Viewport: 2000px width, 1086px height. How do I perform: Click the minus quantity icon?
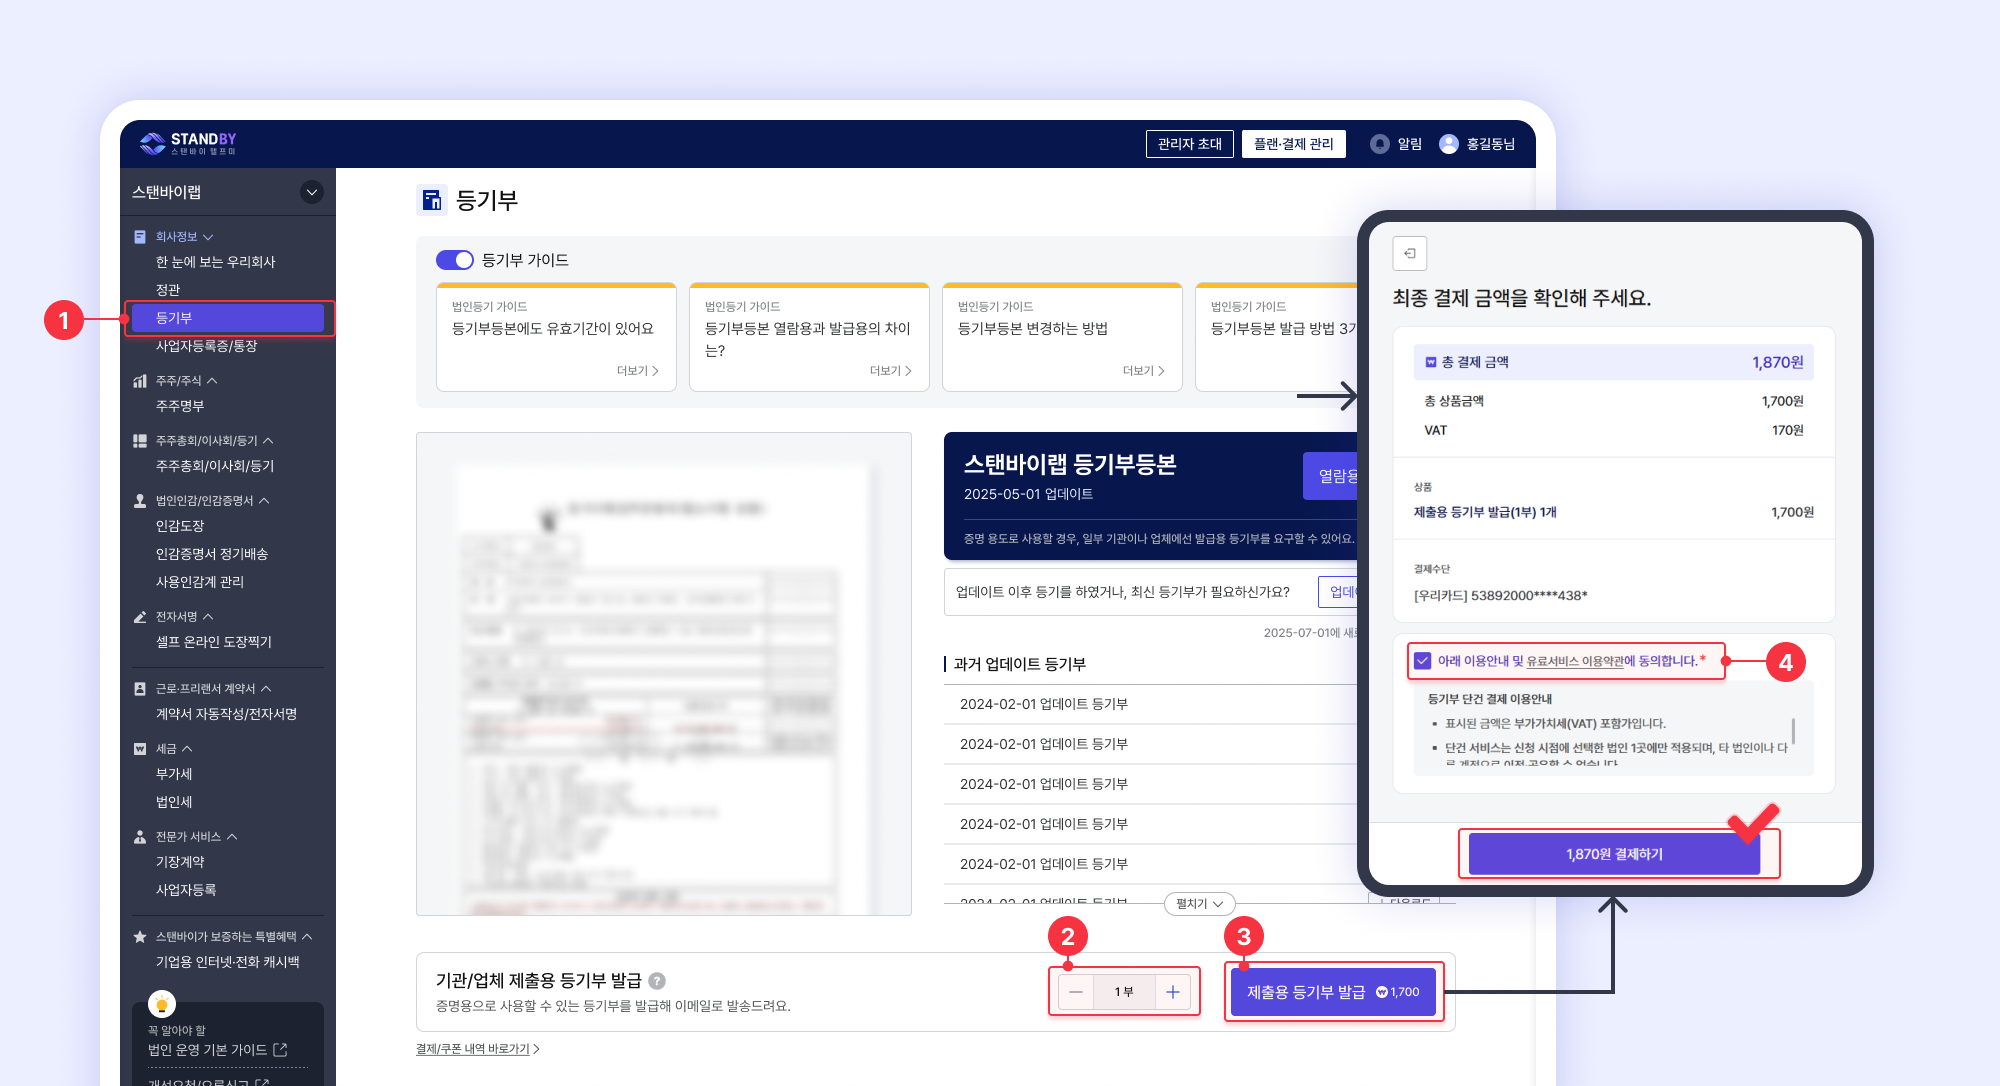[1076, 992]
